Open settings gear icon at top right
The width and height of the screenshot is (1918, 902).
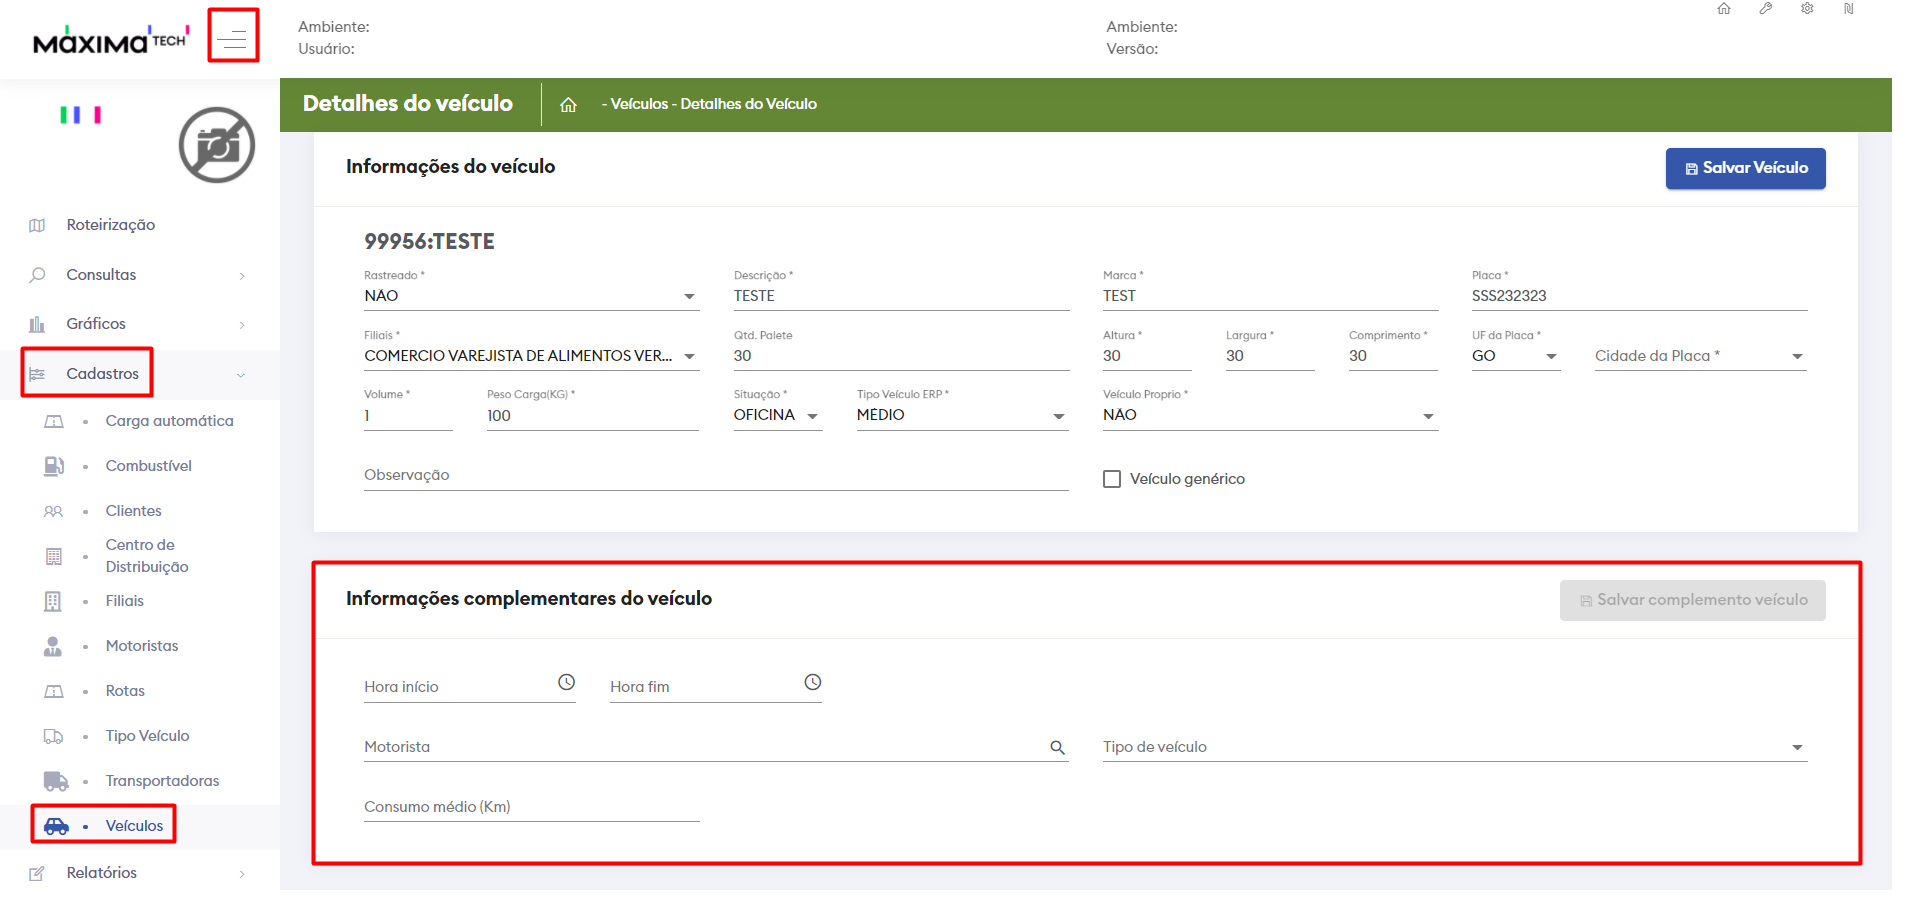click(1807, 9)
